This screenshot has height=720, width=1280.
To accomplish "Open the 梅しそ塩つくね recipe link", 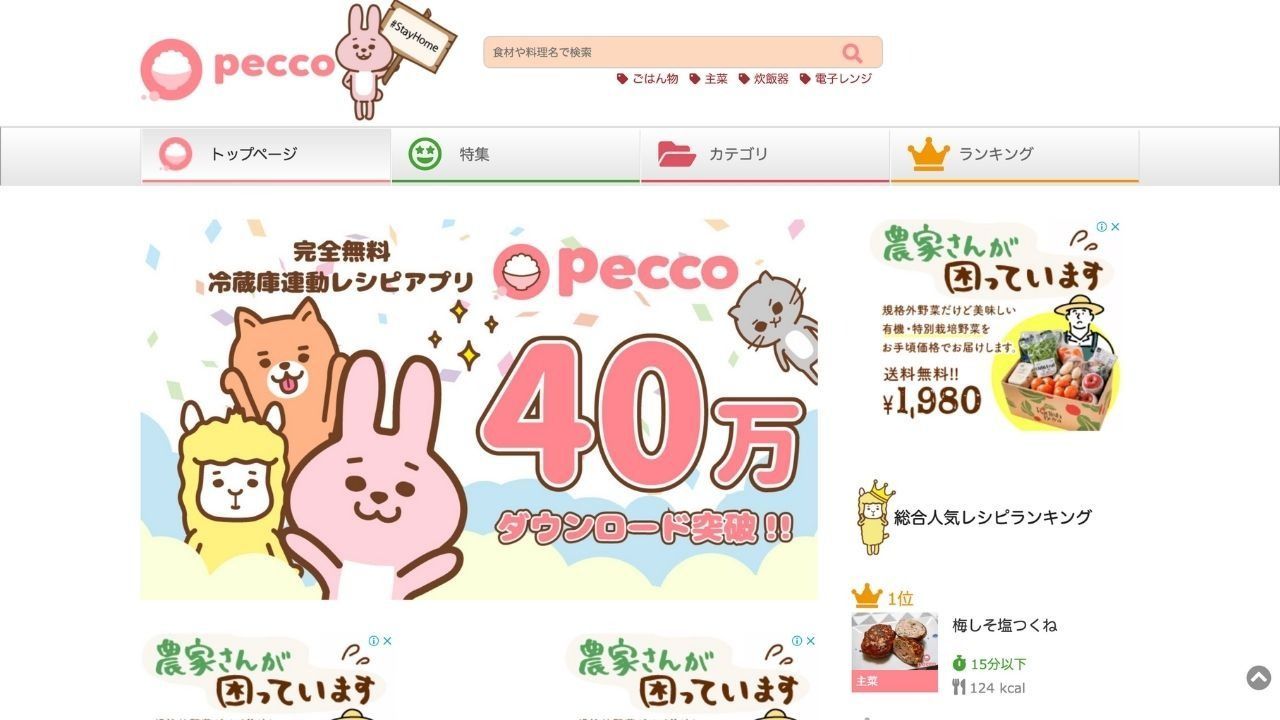I will 1004,626.
